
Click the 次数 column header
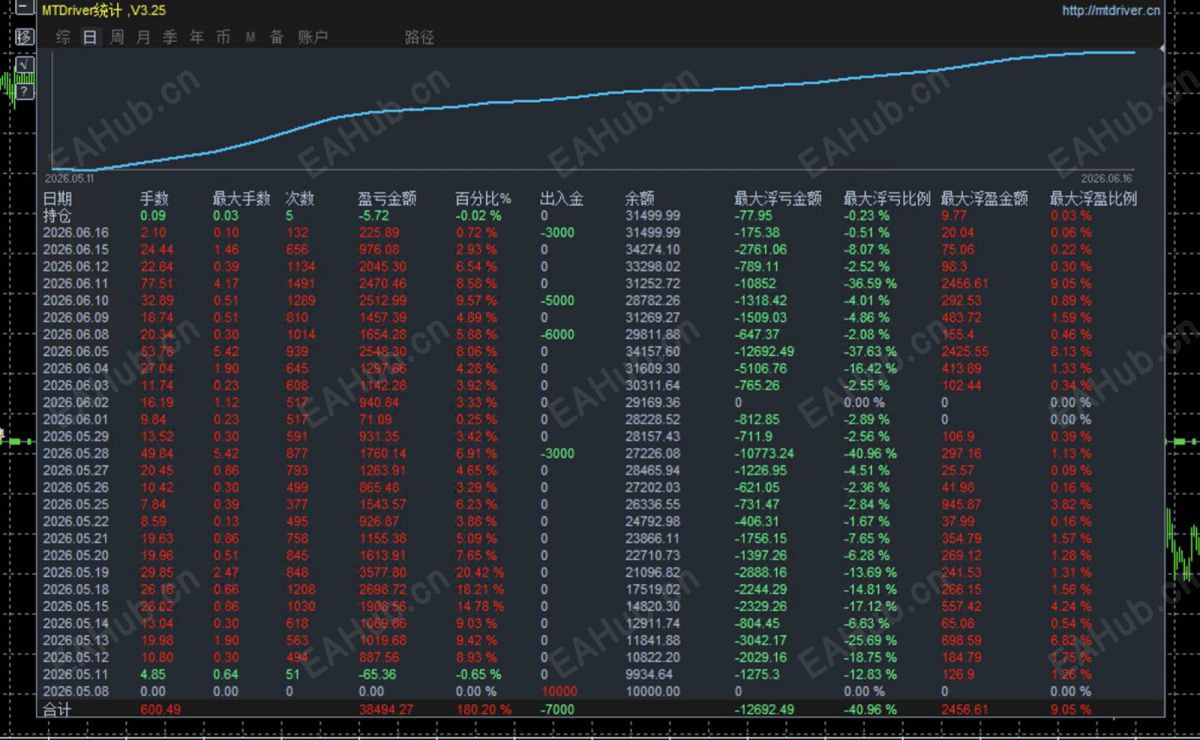pyautogui.click(x=300, y=199)
